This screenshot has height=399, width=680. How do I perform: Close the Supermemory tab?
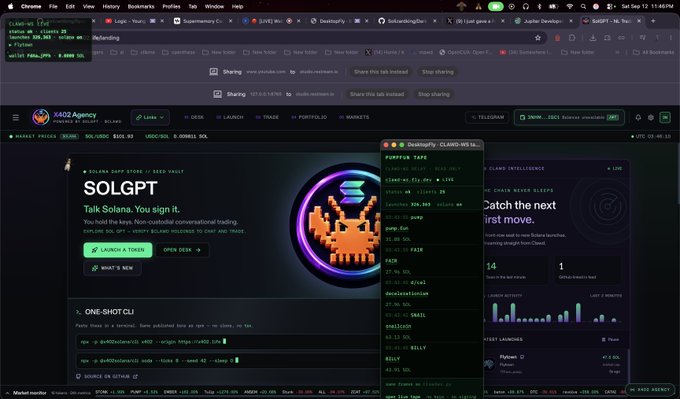tap(230, 21)
